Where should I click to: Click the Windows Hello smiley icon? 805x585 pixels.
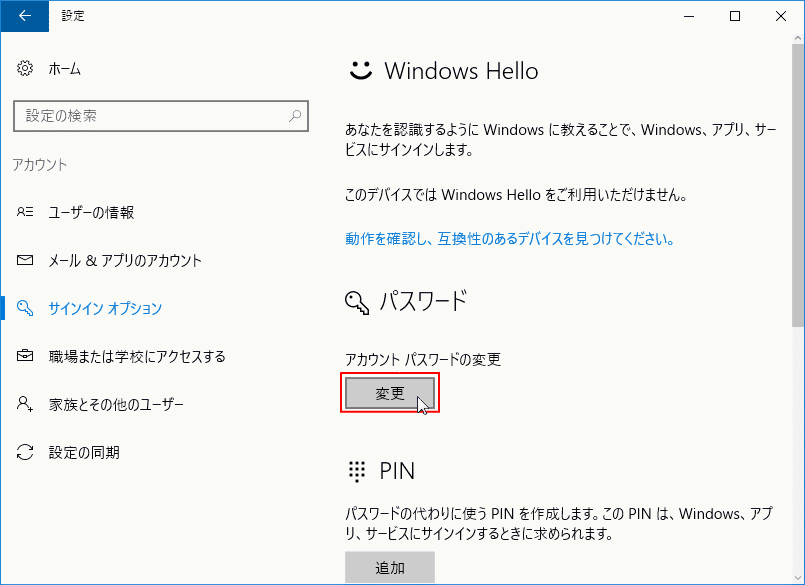coord(360,70)
